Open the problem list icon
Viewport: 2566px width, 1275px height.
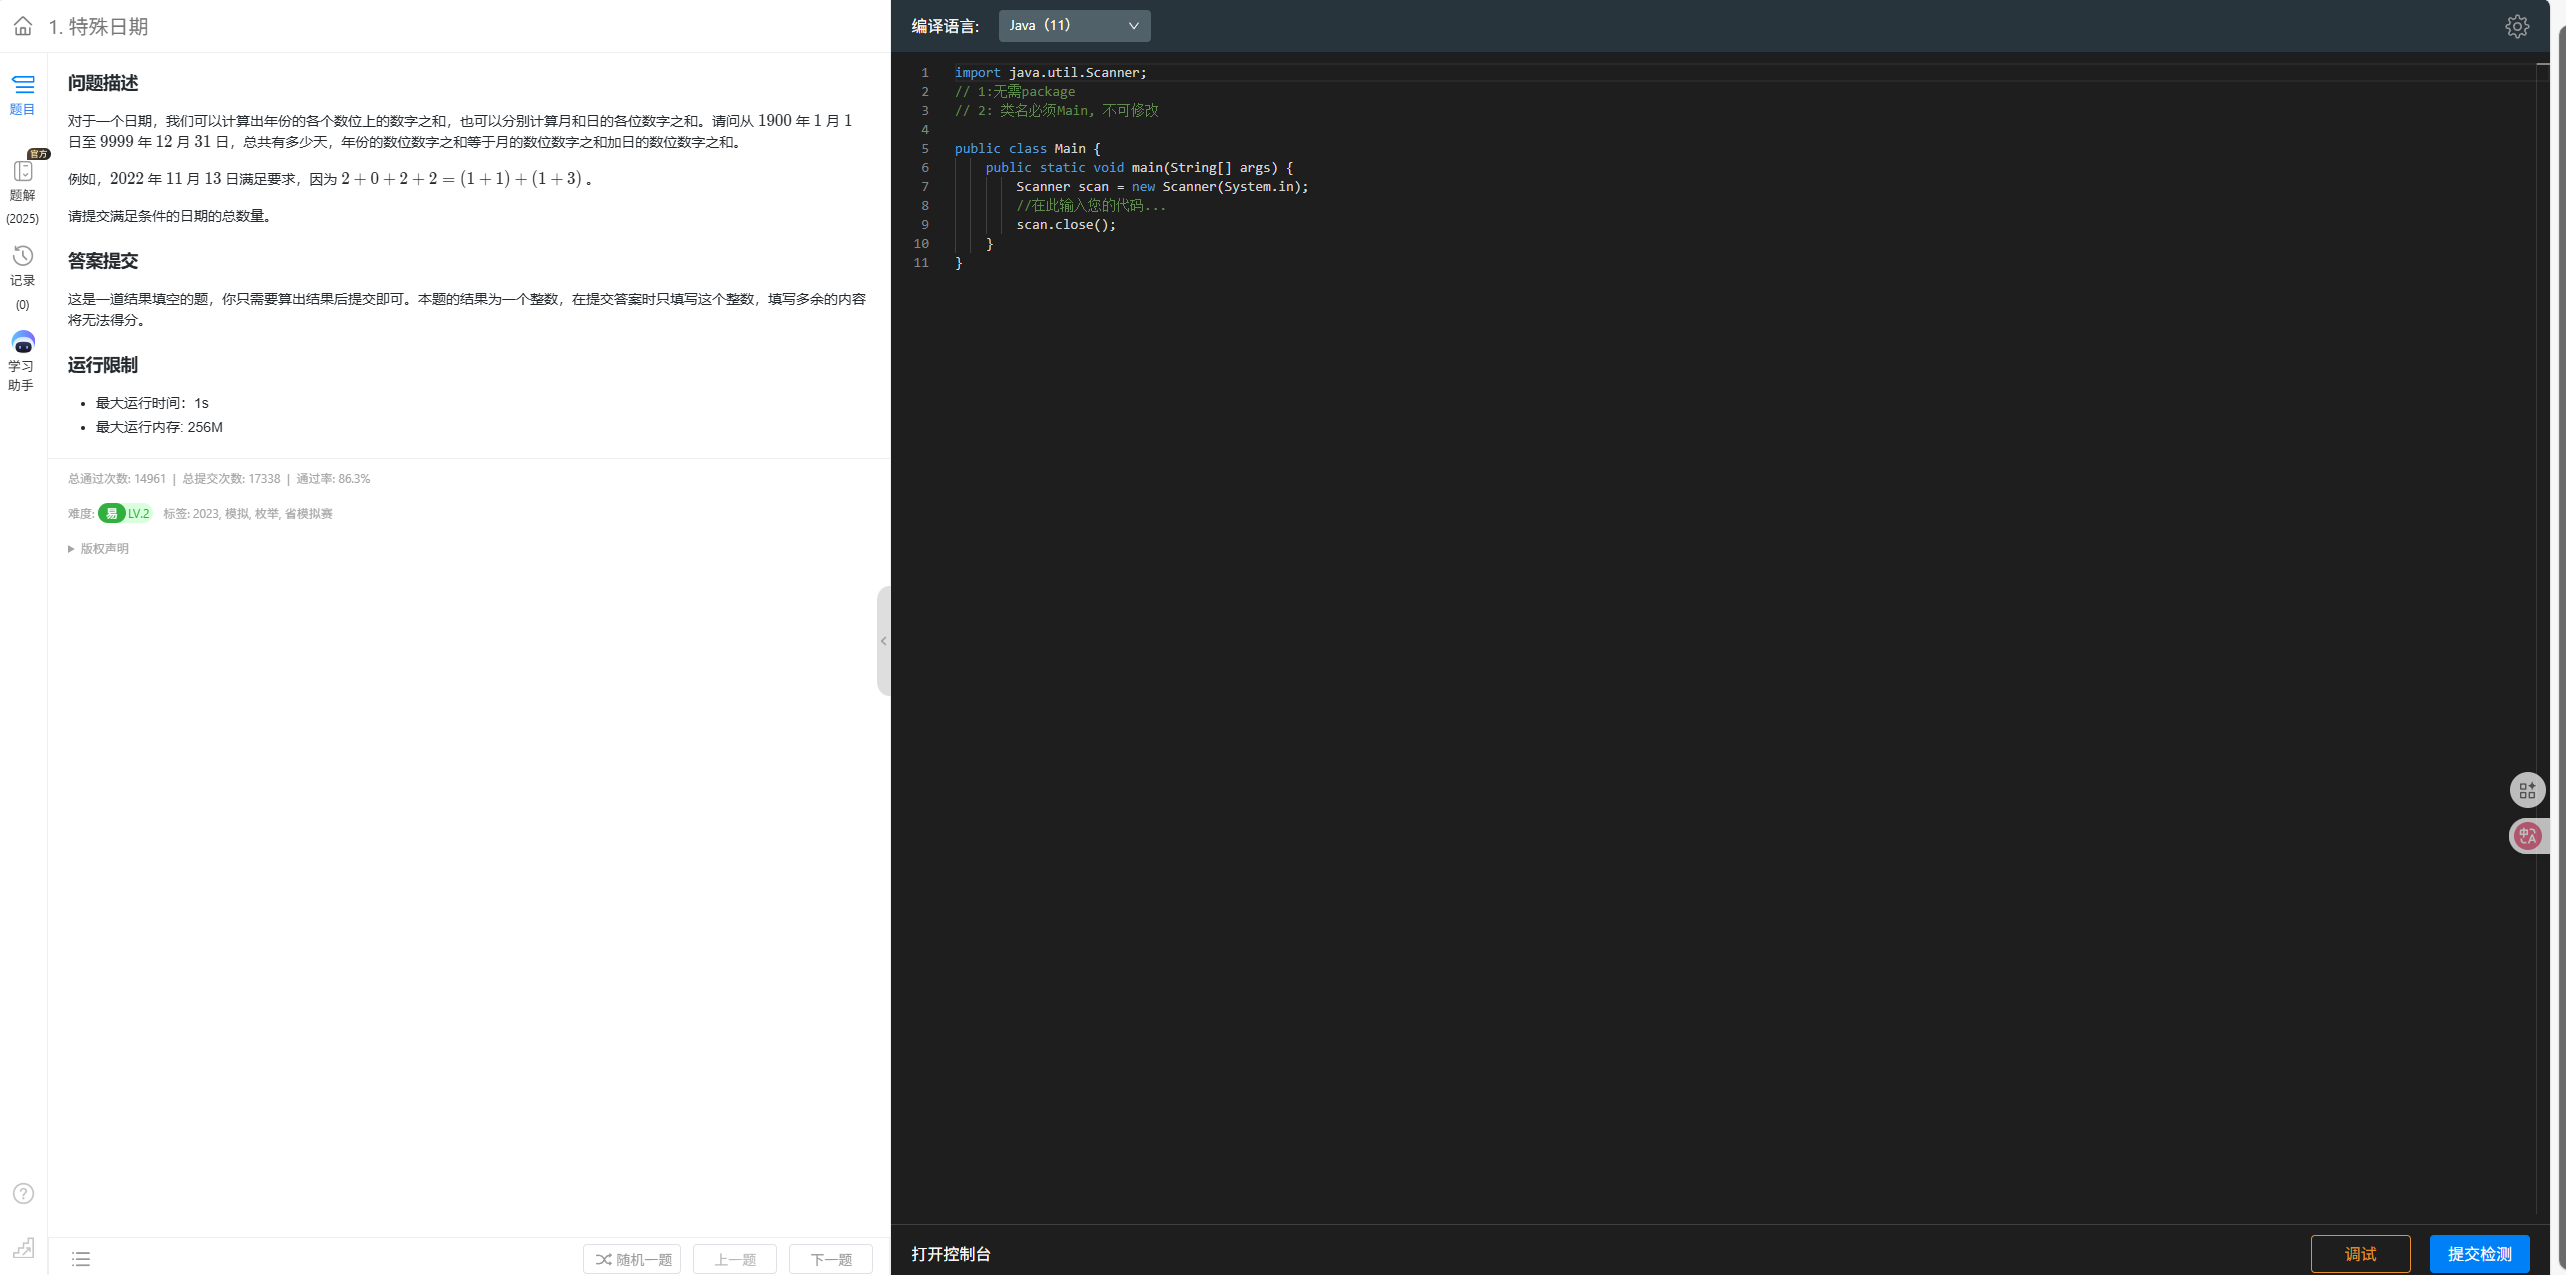pos(81,1259)
